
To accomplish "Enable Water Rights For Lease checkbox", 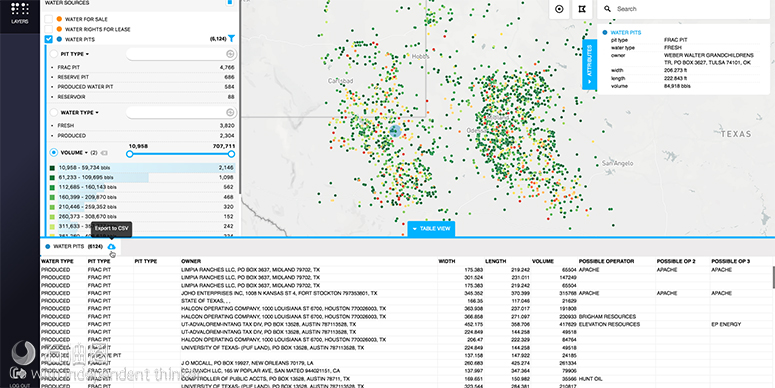I will [48, 29].
